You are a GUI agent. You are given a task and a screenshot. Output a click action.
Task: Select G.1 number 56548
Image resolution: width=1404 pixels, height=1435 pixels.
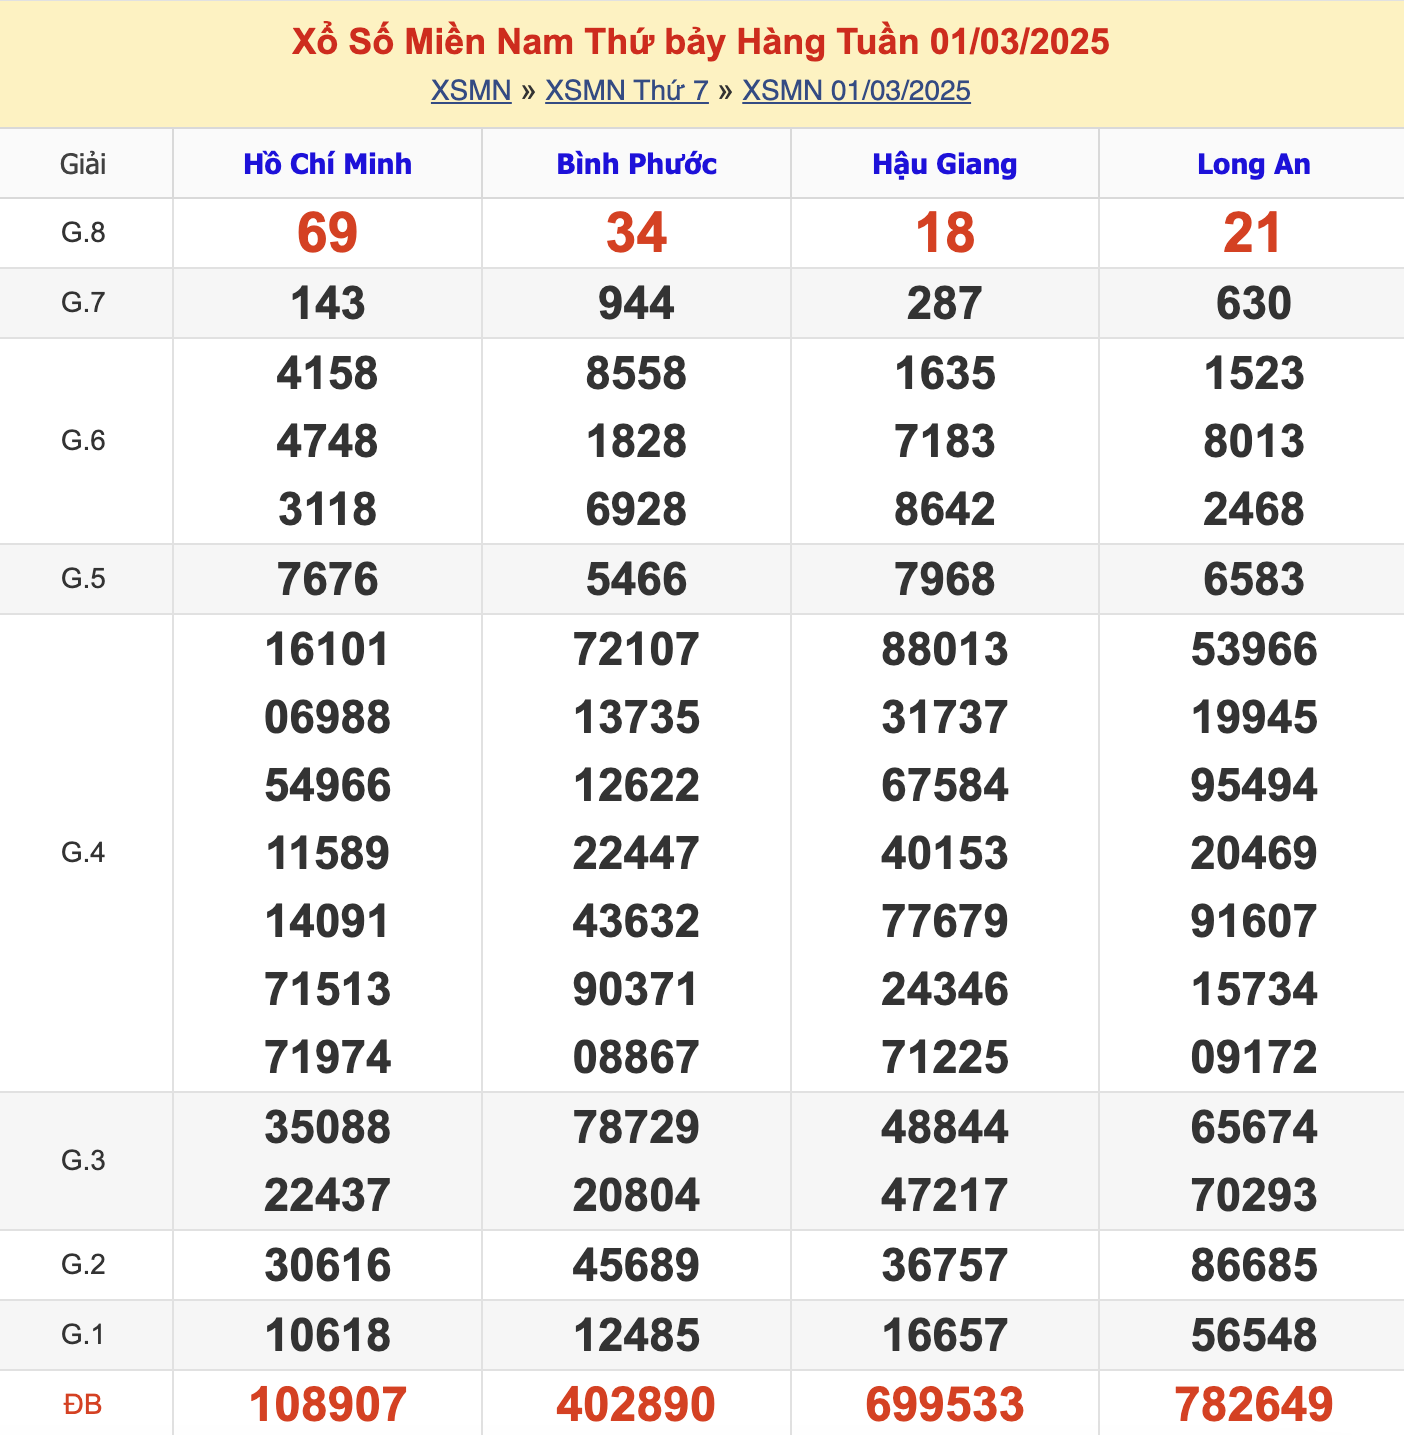[x=1254, y=1336]
